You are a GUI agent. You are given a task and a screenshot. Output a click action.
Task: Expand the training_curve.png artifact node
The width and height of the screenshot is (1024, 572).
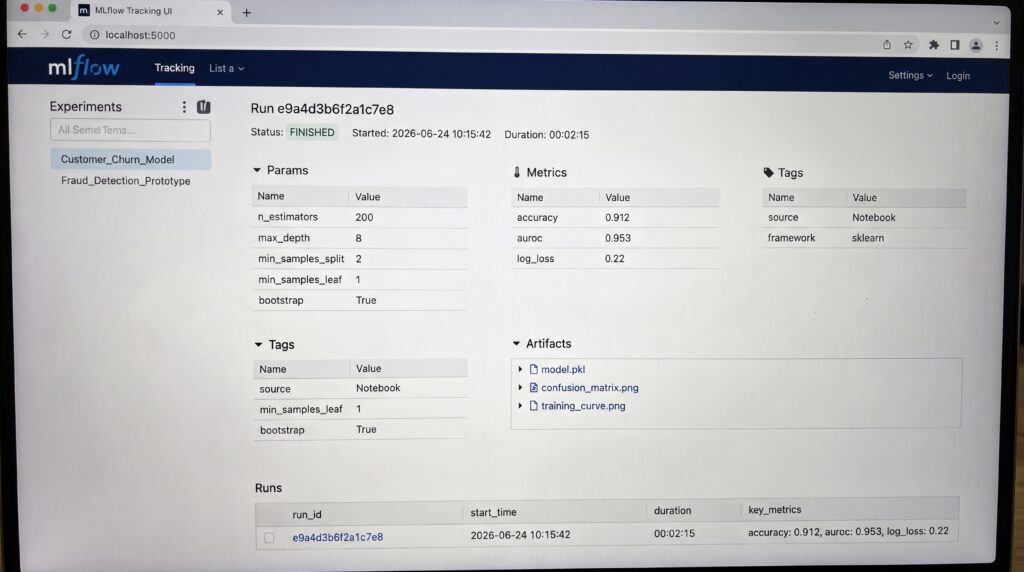pyautogui.click(x=520, y=405)
